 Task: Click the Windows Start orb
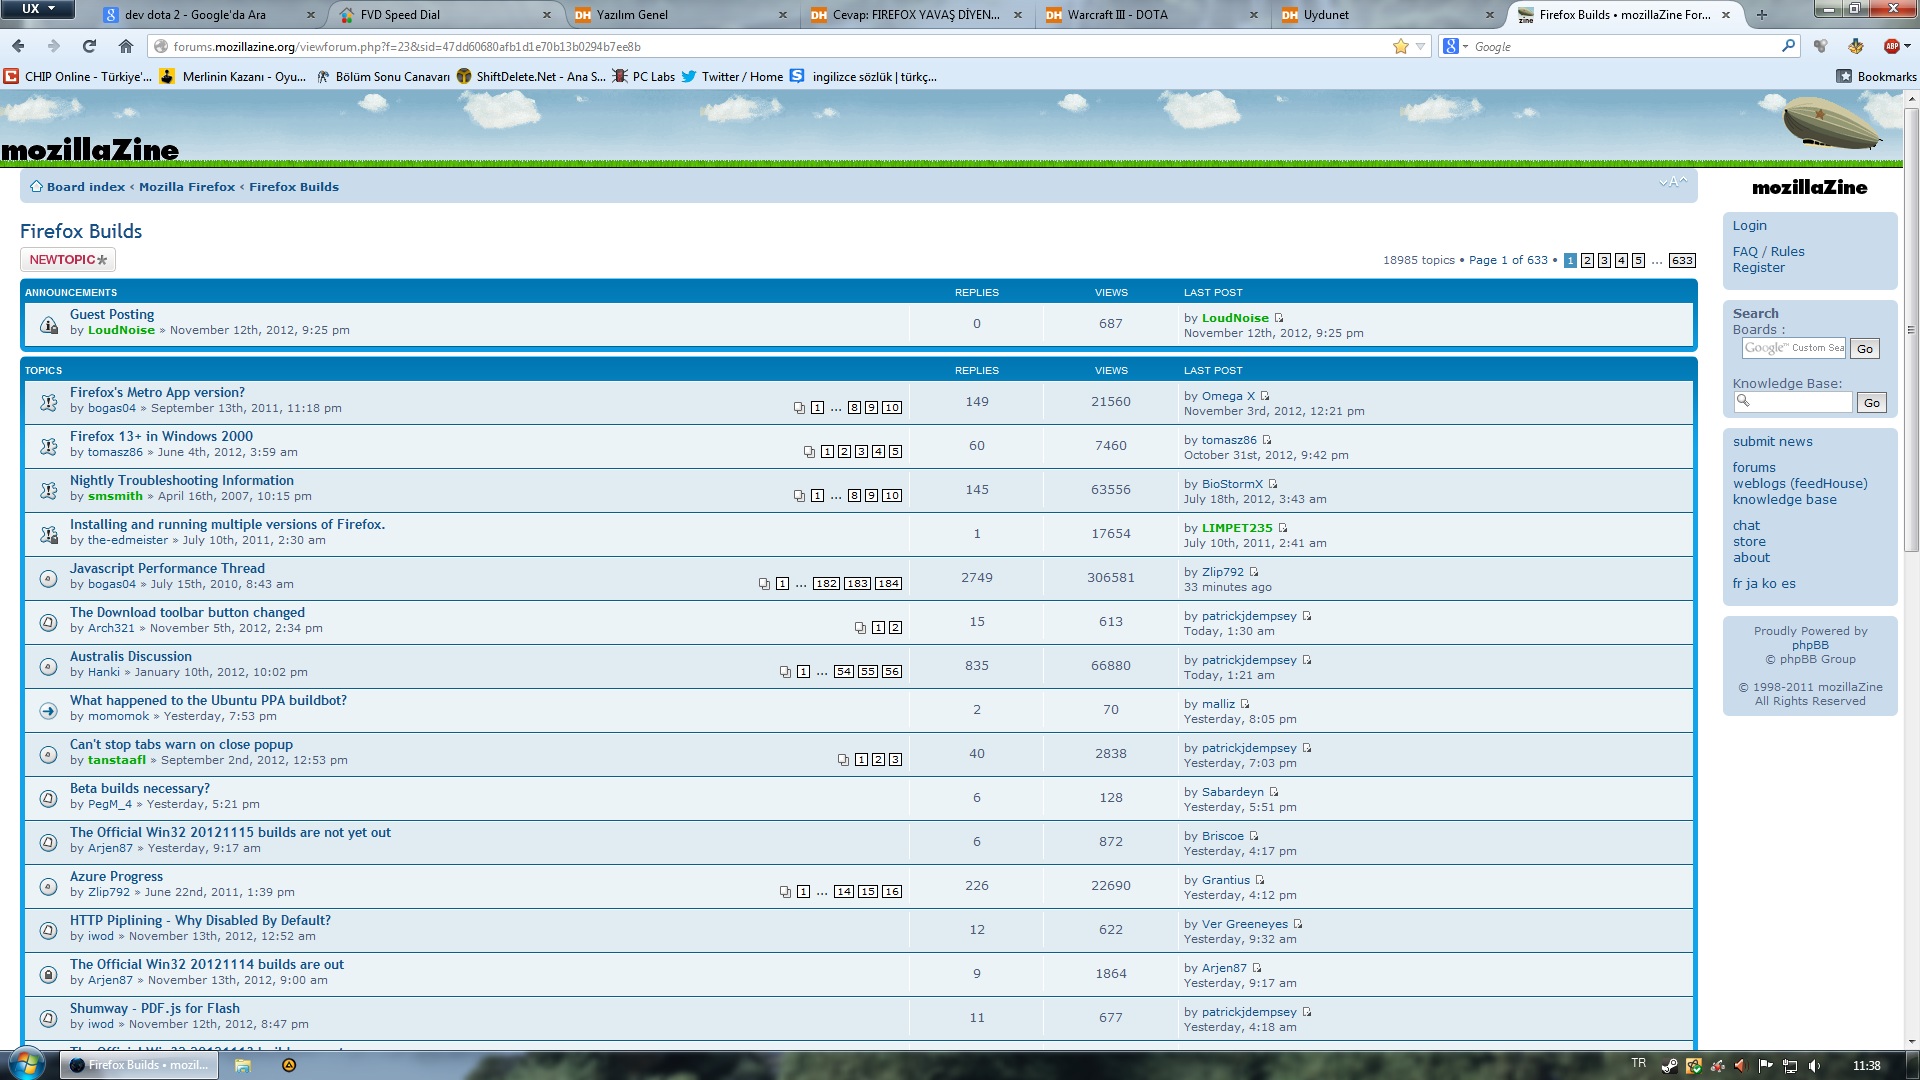(x=27, y=1063)
